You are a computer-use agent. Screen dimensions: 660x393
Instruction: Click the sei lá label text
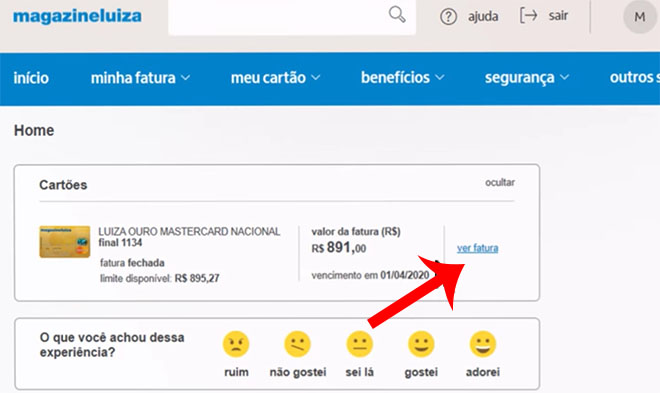(x=360, y=372)
